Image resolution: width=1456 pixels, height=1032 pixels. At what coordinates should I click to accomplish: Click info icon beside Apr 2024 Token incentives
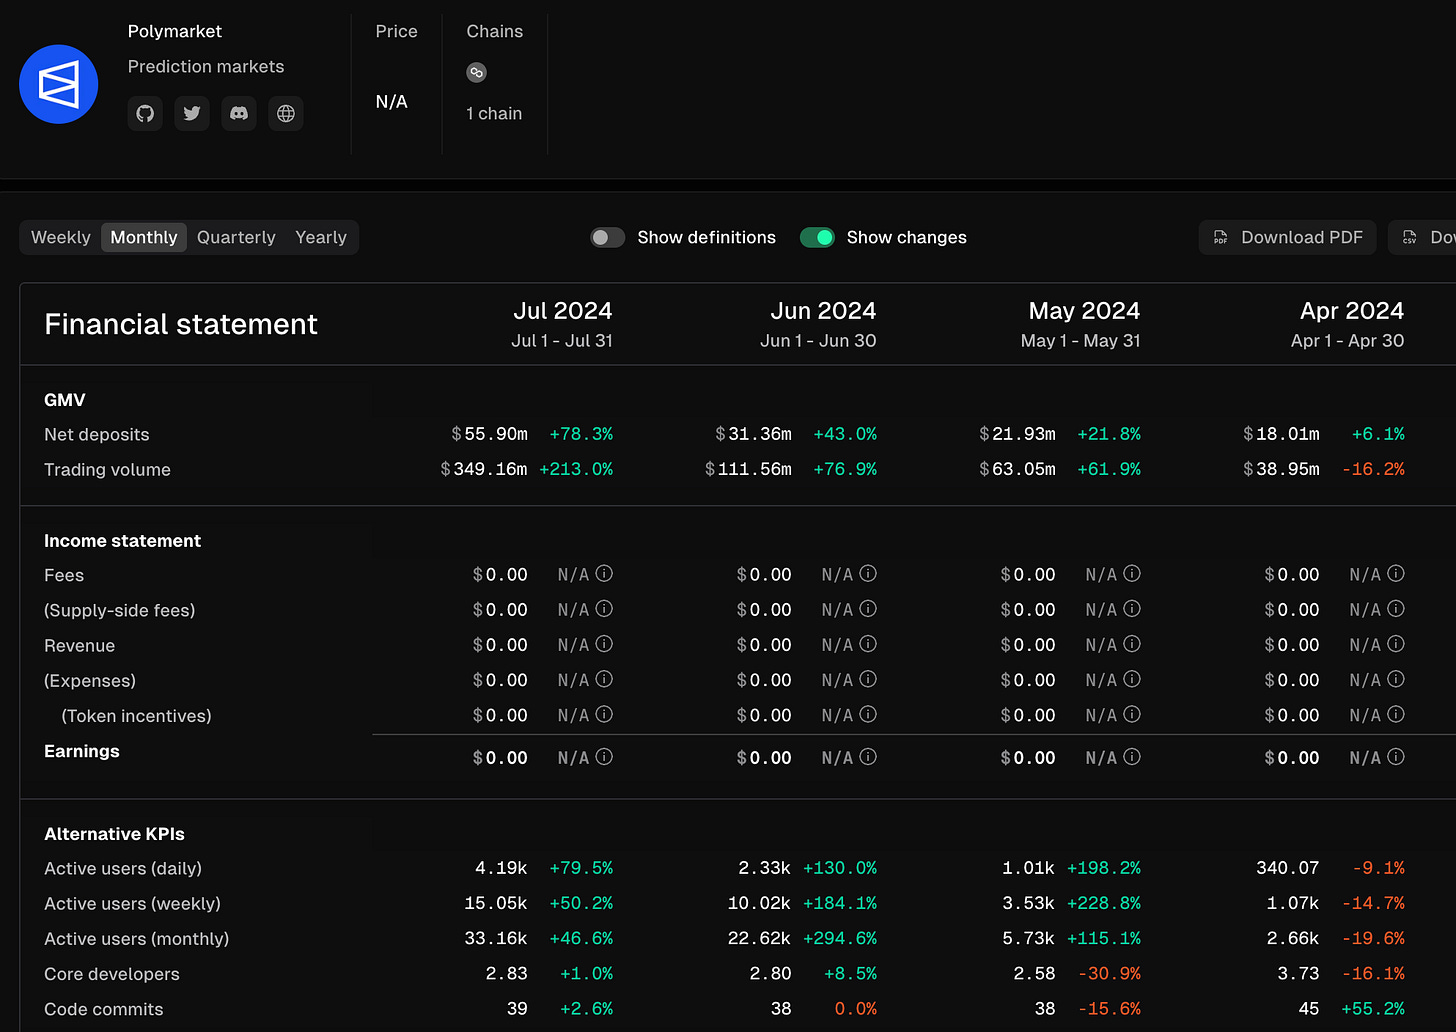tap(1396, 714)
